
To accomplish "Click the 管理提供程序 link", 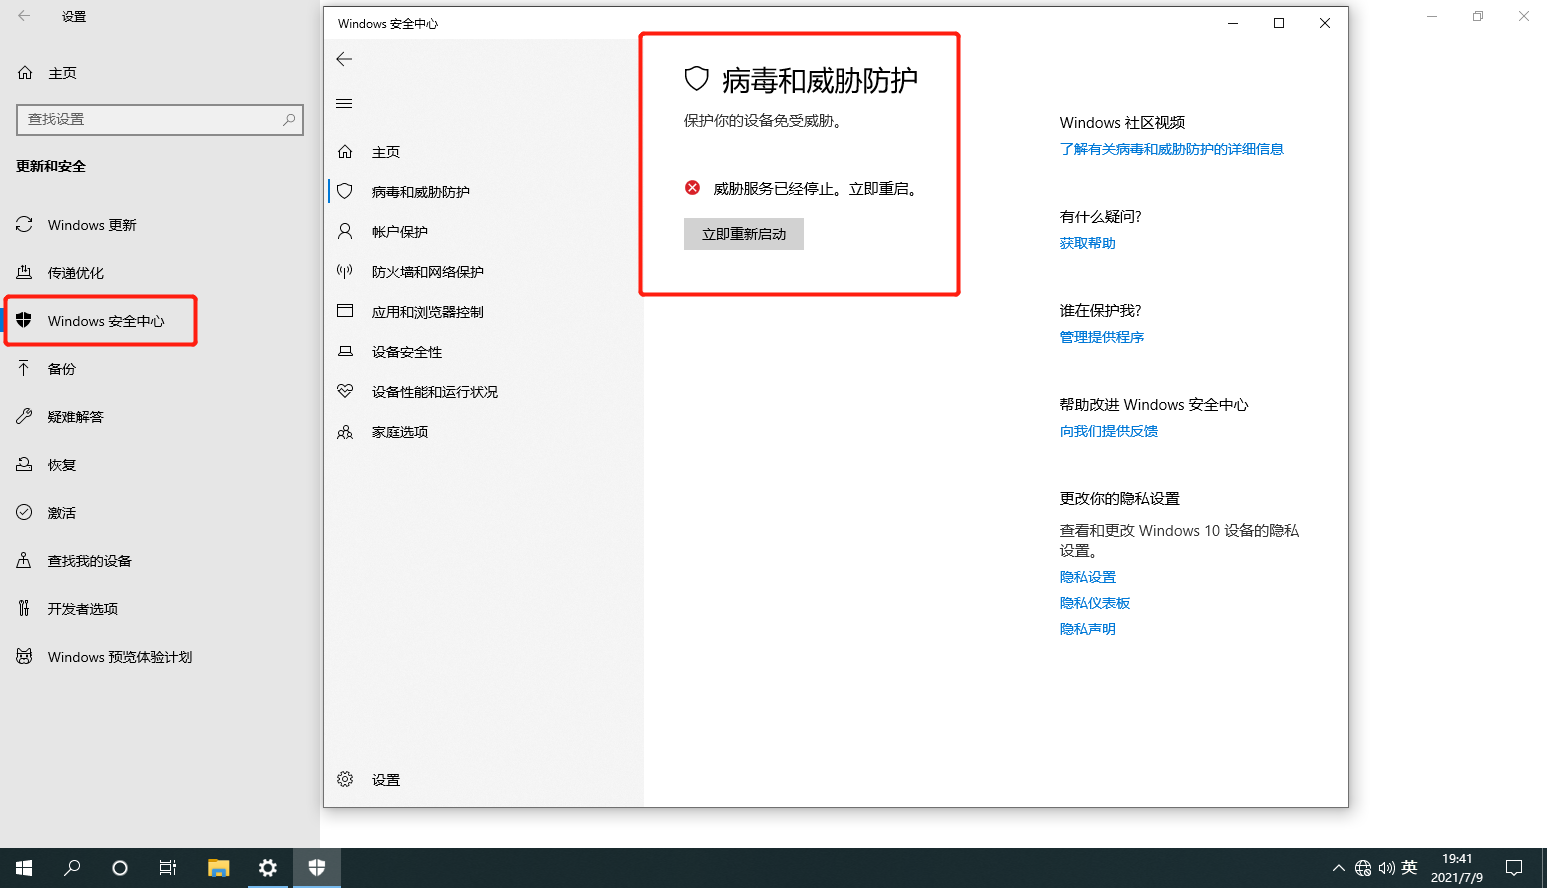I will [x=1101, y=337].
